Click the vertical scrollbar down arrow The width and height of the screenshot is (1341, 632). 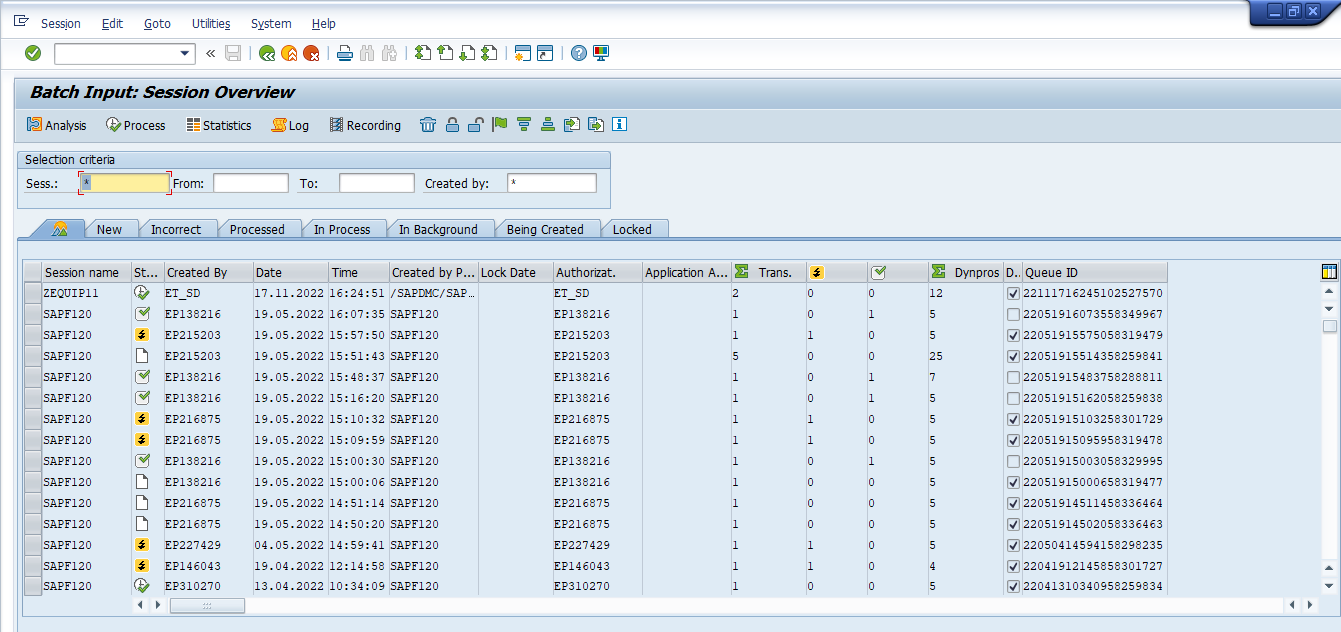(x=1329, y=586)
